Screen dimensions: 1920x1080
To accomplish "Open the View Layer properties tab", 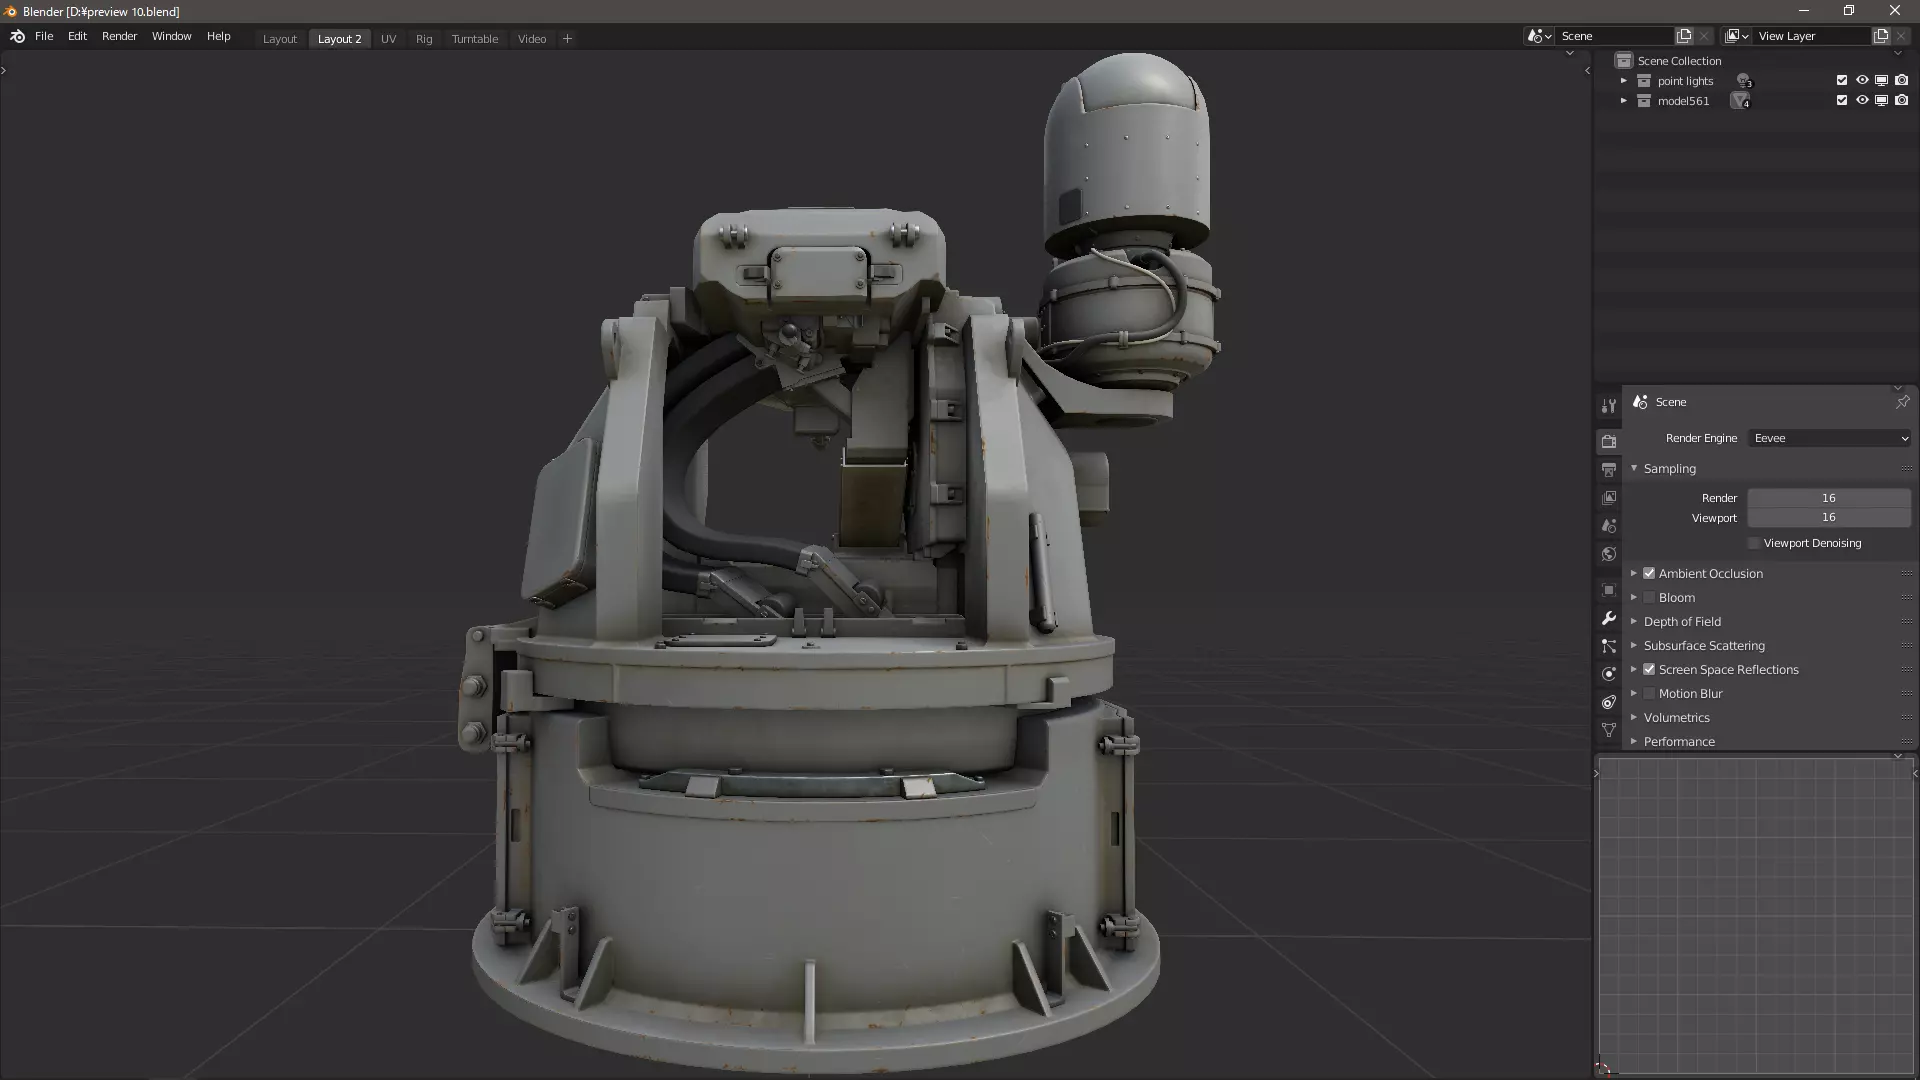I will (1608, 497).
